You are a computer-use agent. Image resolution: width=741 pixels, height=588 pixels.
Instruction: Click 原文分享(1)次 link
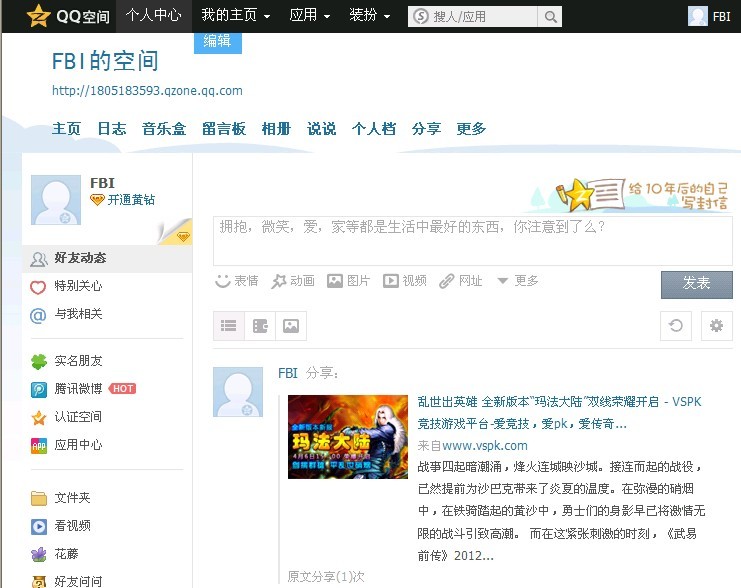[326, 577]
